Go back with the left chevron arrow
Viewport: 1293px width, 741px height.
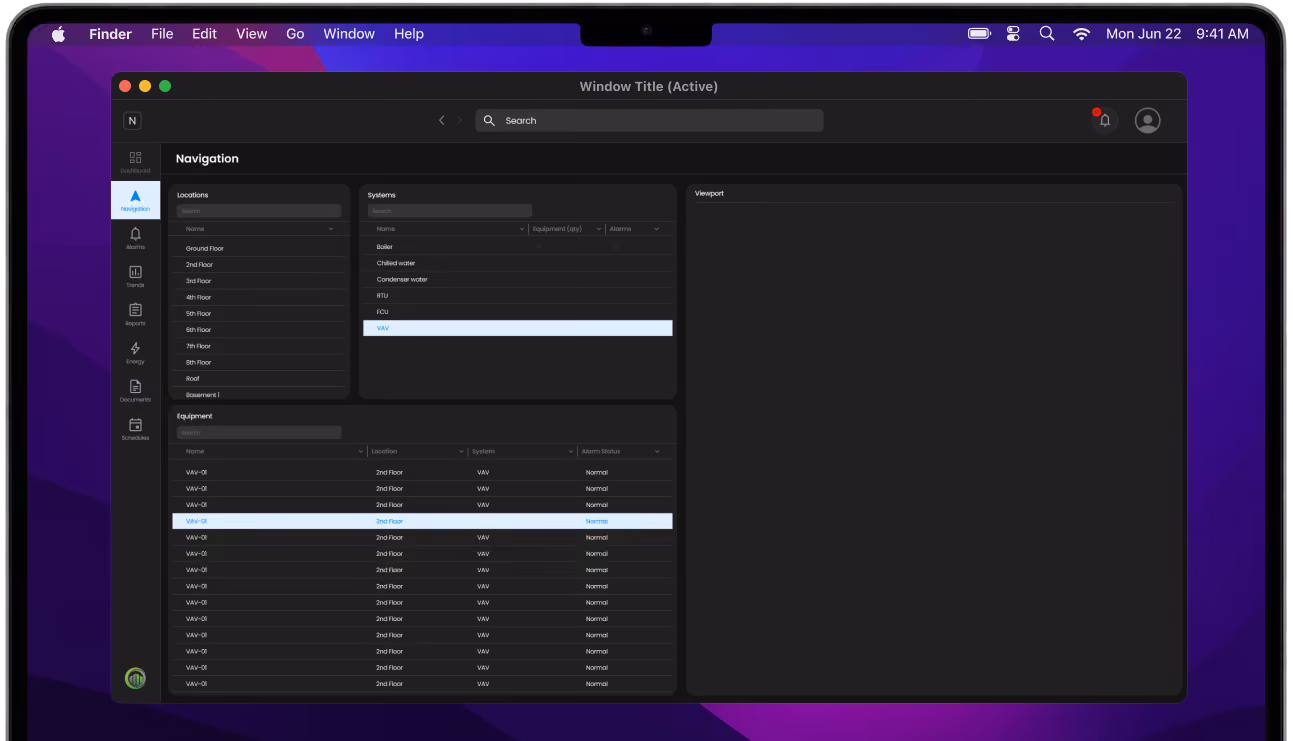(441, 120)
